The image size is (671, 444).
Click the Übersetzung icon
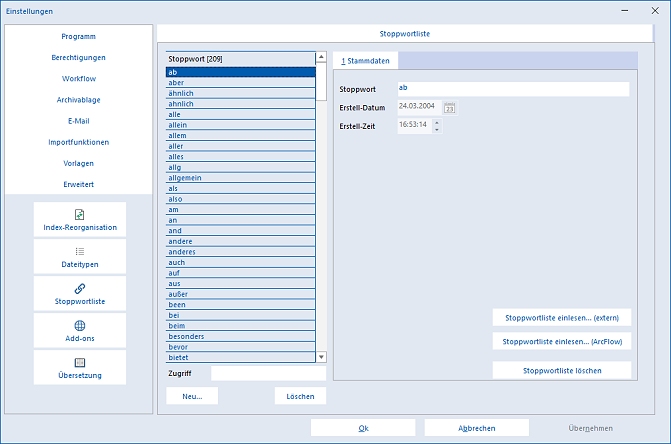(80, 363)
